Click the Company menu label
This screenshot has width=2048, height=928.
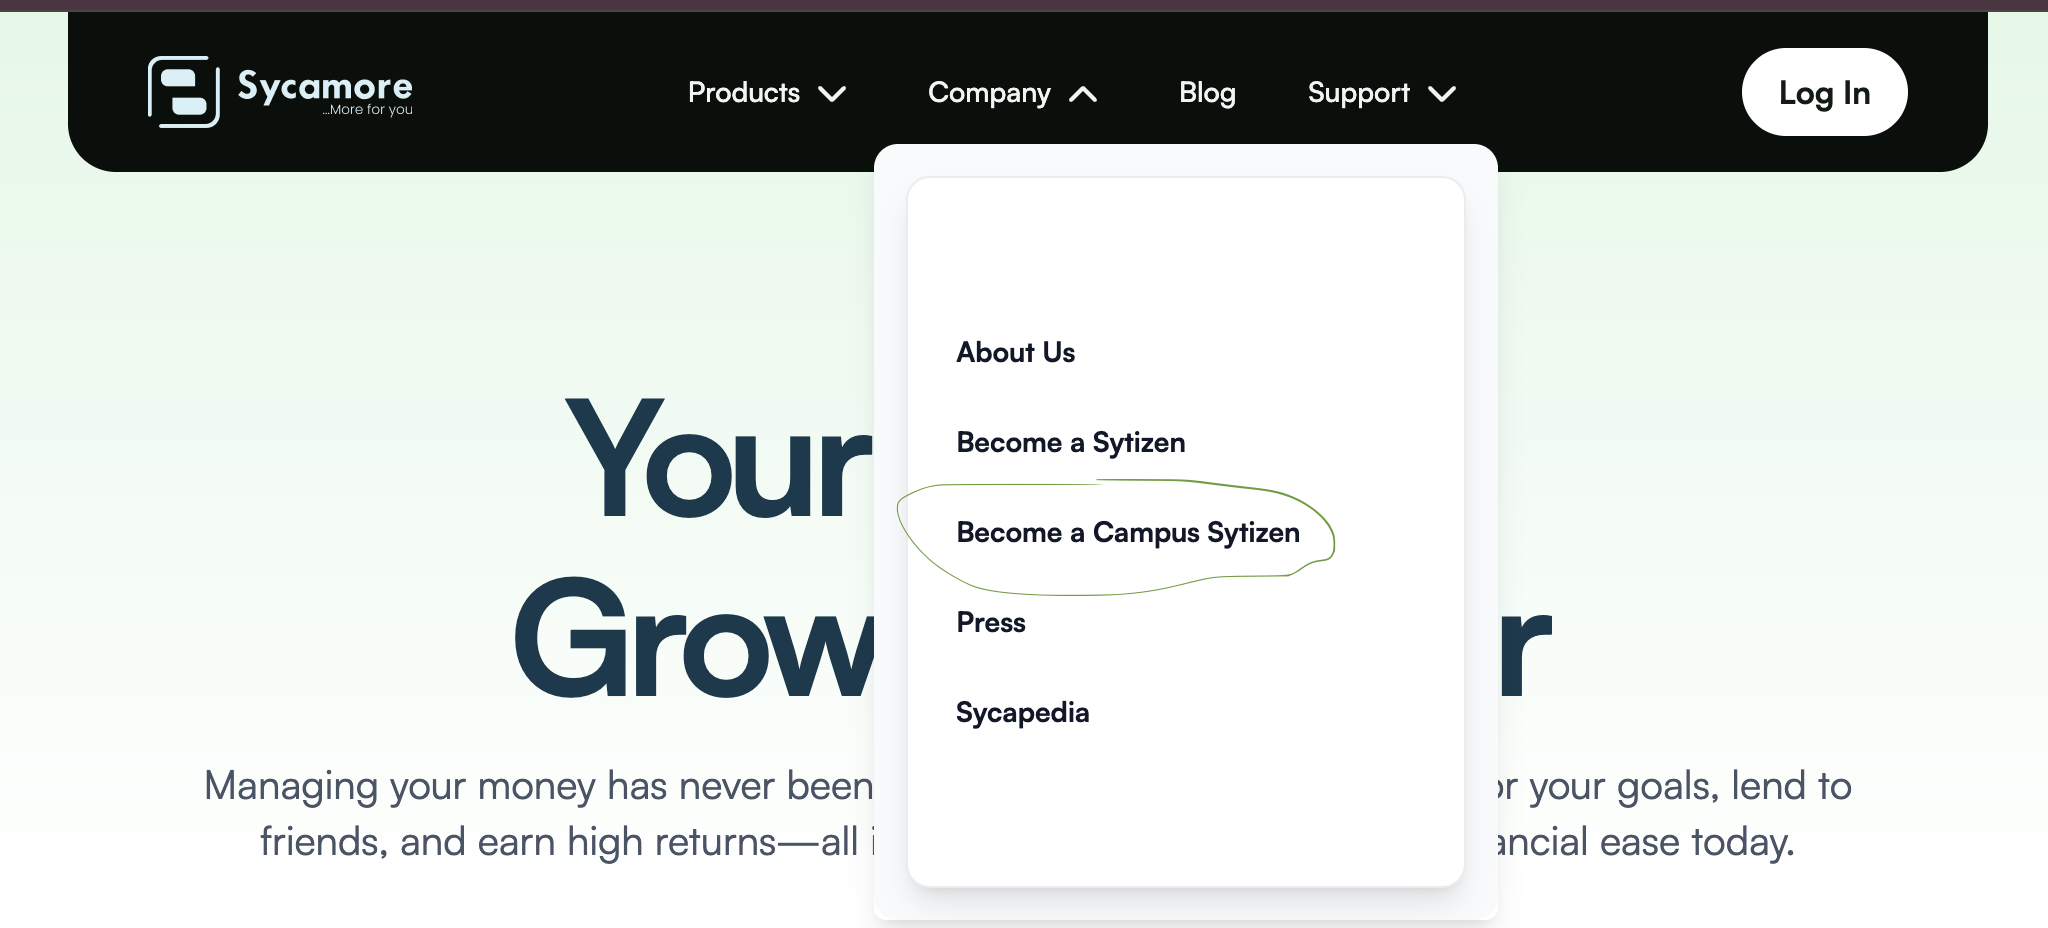click(988, 93)
